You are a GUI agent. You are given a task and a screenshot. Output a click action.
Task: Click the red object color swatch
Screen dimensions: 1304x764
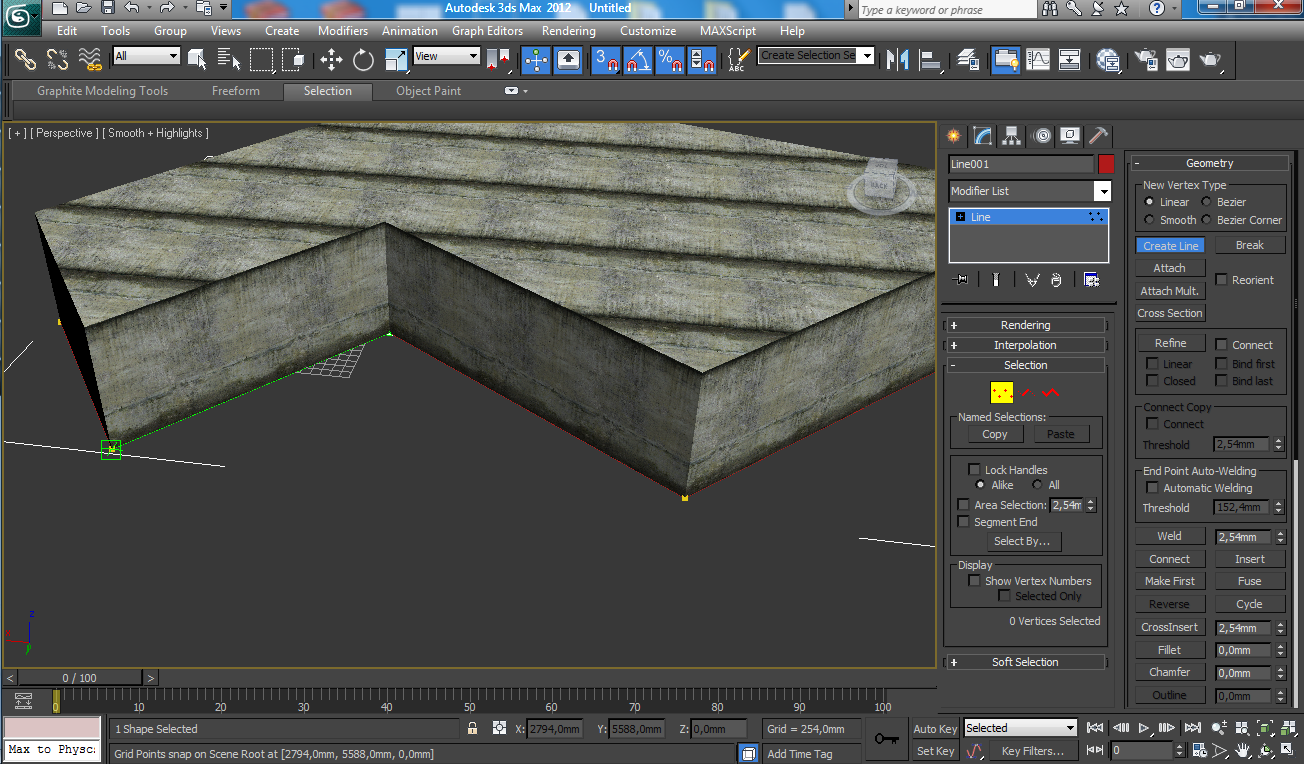pyautogui.click(x=1106, y=164)
